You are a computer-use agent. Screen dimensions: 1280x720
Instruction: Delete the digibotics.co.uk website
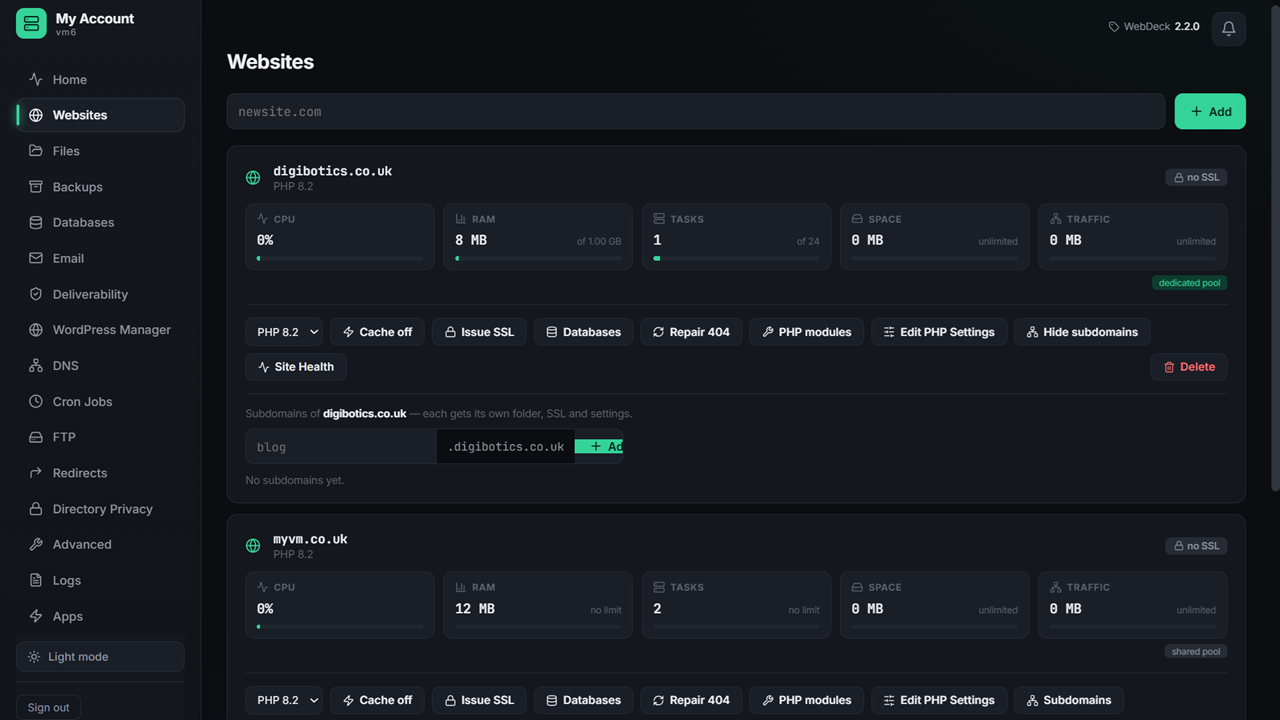click(1189, 367)
